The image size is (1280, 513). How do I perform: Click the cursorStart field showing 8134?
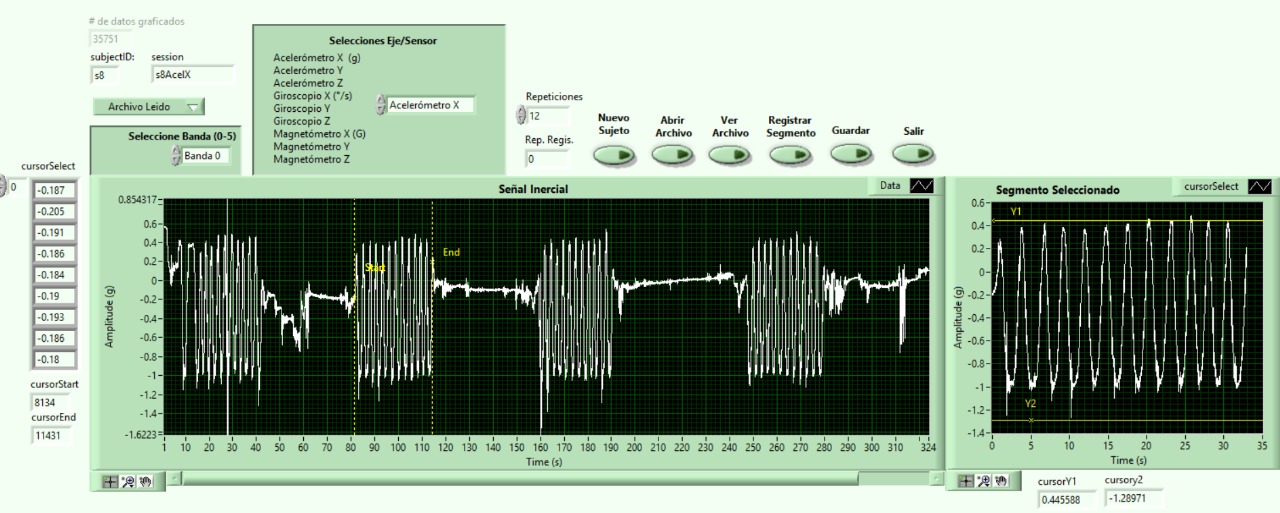(x=51, y=403)
